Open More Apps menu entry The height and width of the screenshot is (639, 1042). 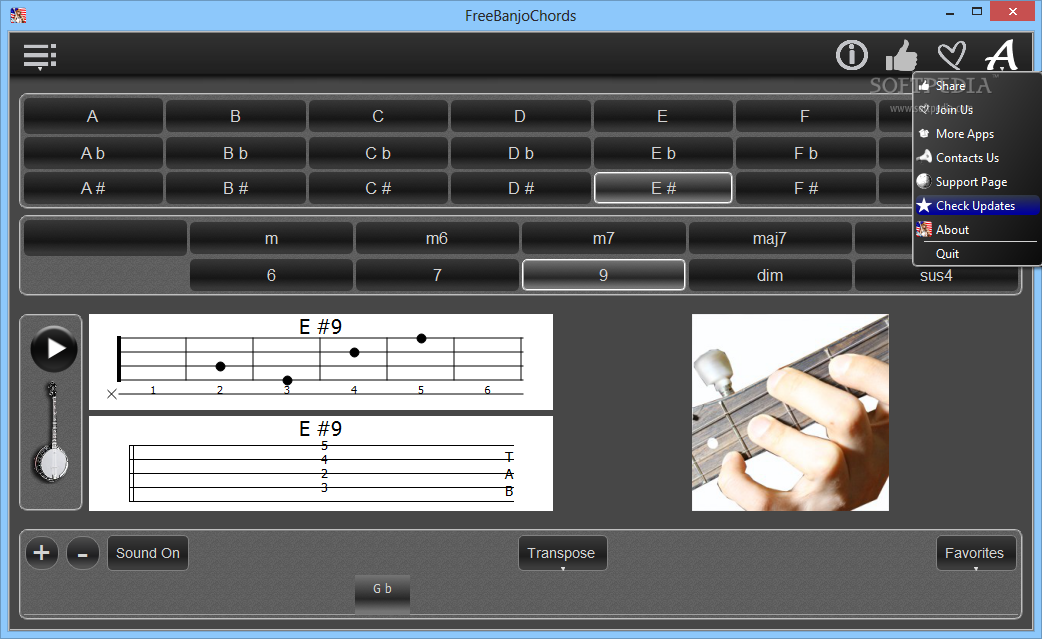(x=976, y=134)
